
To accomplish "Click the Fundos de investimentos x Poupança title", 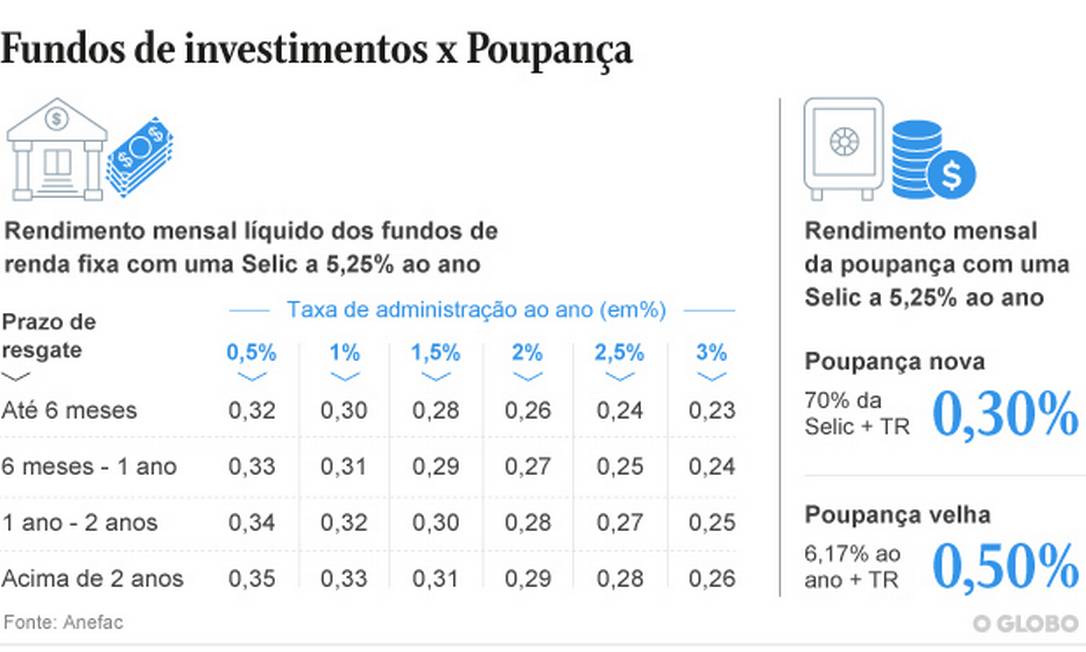I will pos(316,50).
